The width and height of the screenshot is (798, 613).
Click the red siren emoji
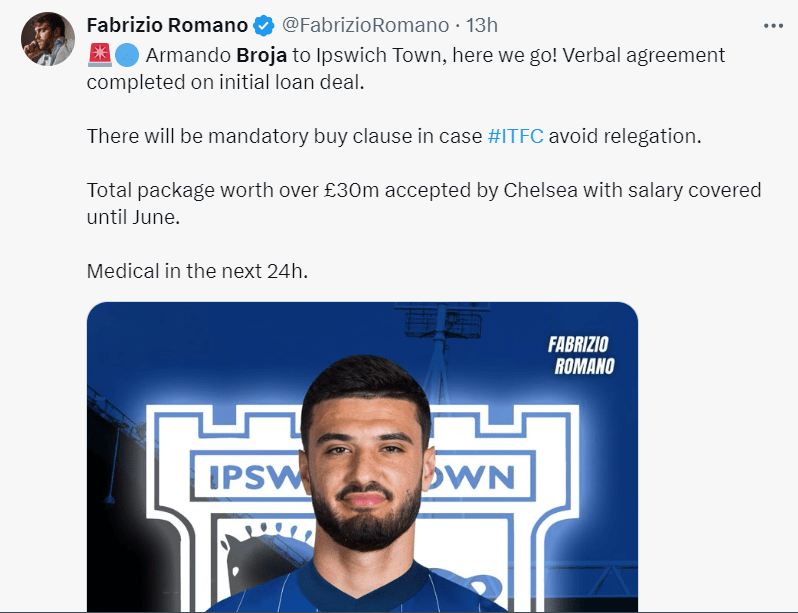coord(99,55)
